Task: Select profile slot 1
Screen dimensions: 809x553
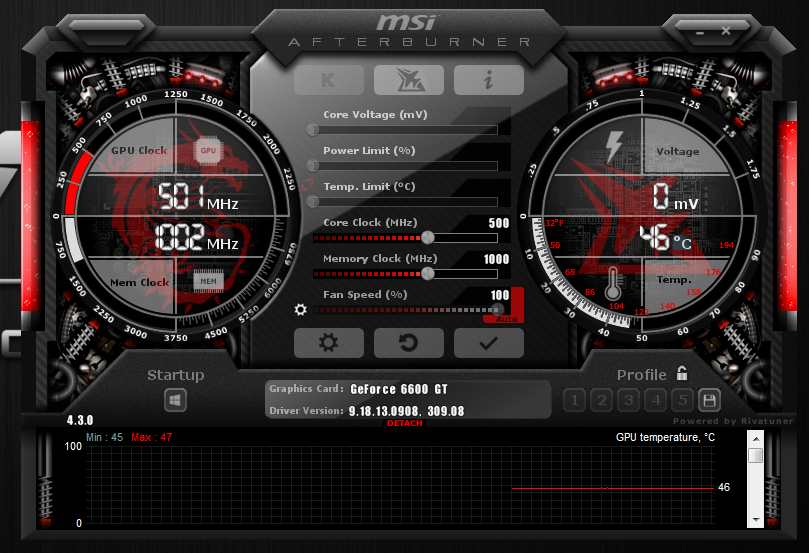Action: point(574,401)
